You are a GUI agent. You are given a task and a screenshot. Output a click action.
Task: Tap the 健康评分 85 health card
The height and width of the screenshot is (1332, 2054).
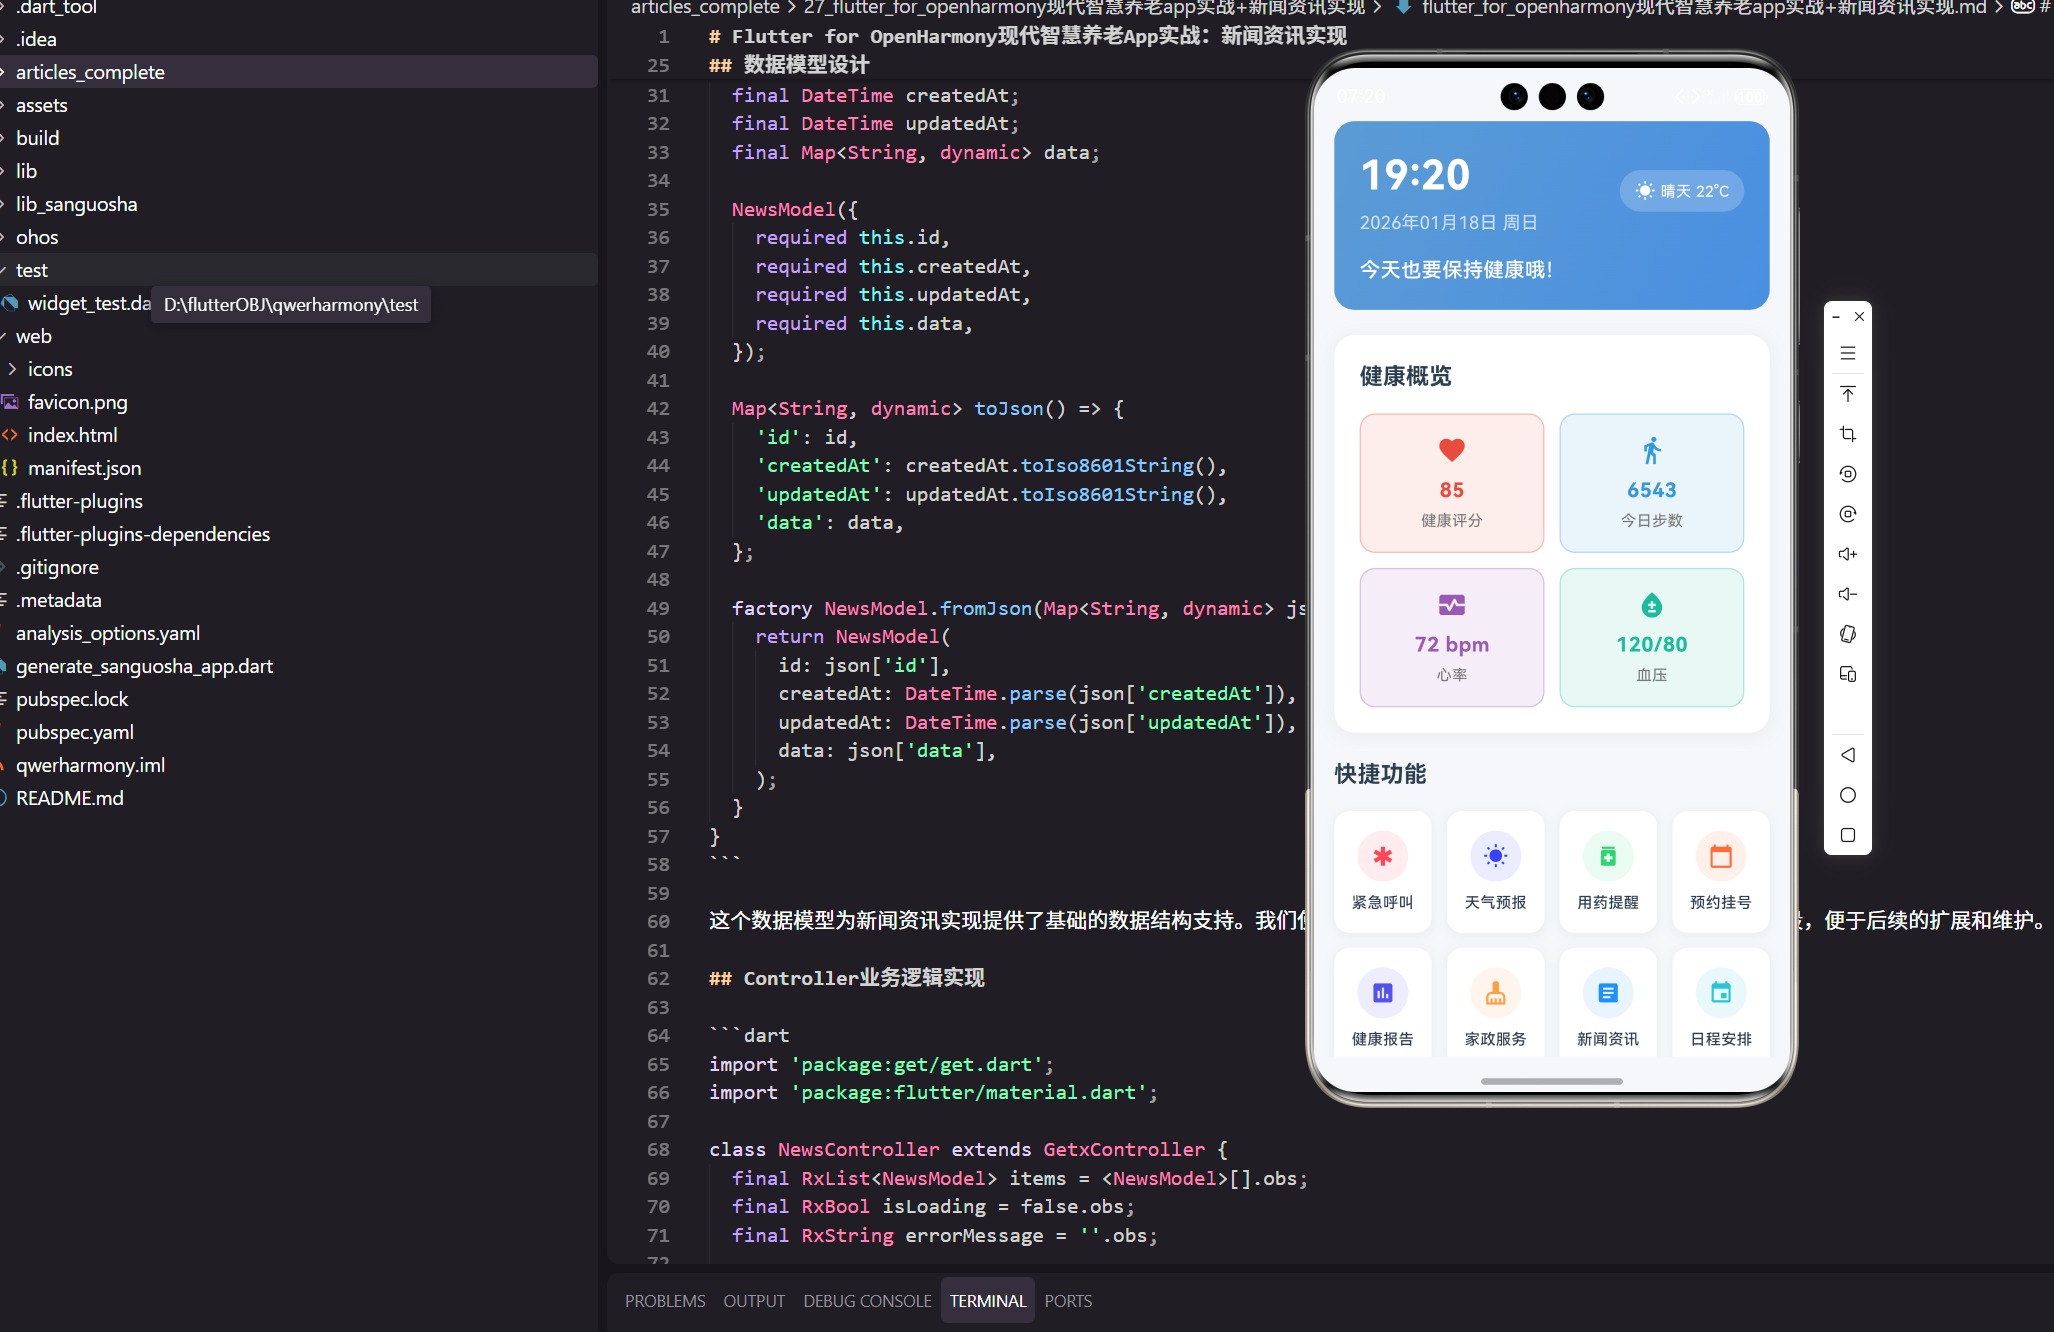[x=1451, y=483]
